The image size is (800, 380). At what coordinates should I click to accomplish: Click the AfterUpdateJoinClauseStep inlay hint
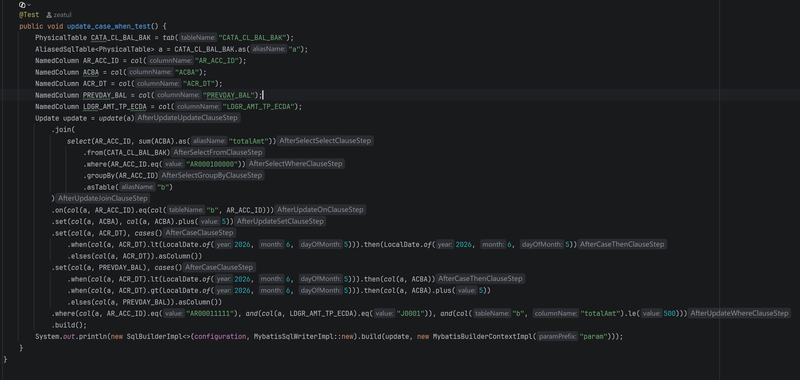pos(103,198)
